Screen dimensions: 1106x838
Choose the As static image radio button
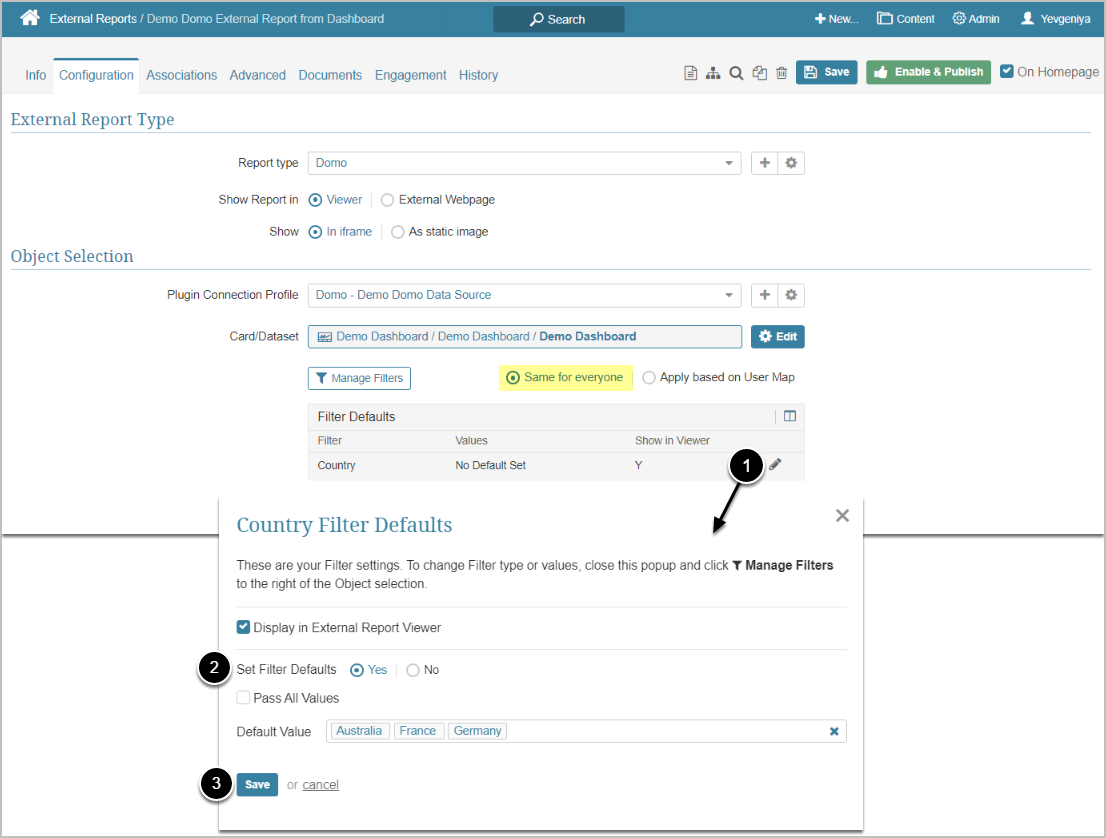coord(398,232)
